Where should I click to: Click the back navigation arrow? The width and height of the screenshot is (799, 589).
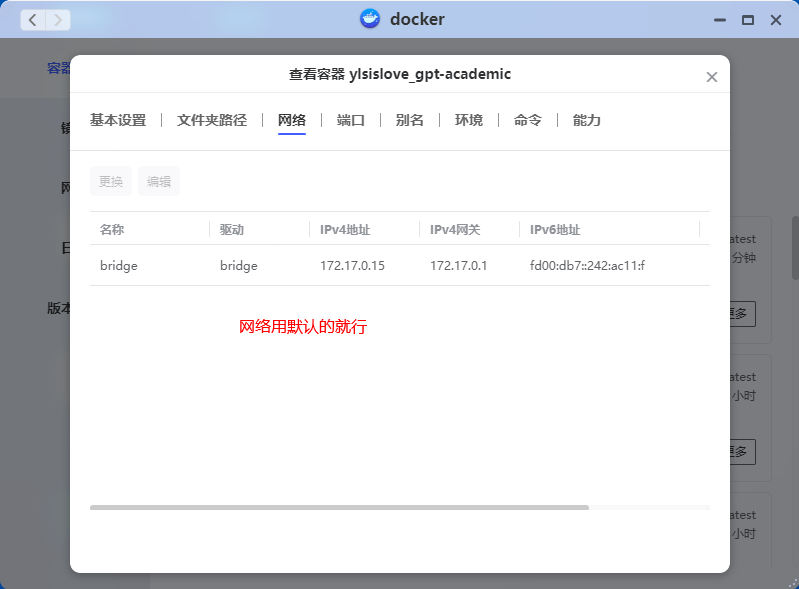33,19
